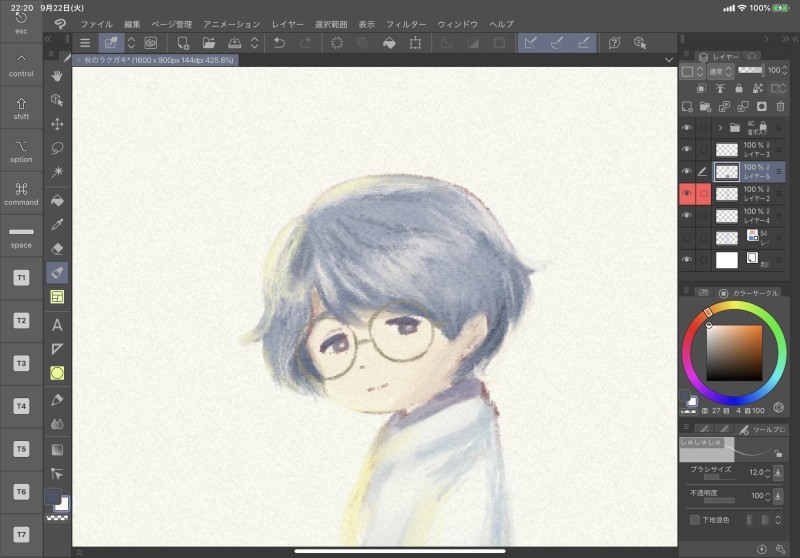Expand the top layer folder chevron

point(720,128)
